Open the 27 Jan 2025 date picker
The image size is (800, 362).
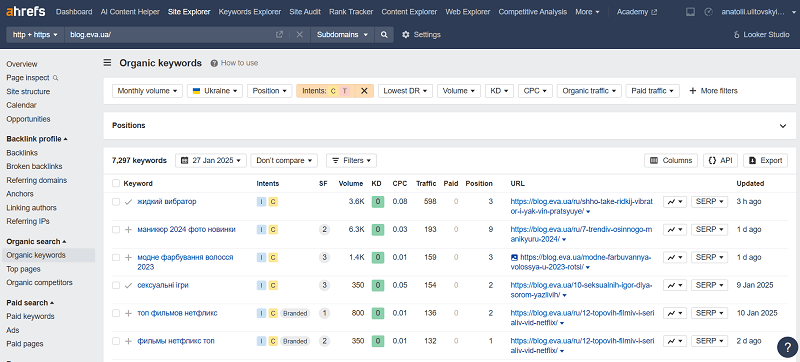211,160
